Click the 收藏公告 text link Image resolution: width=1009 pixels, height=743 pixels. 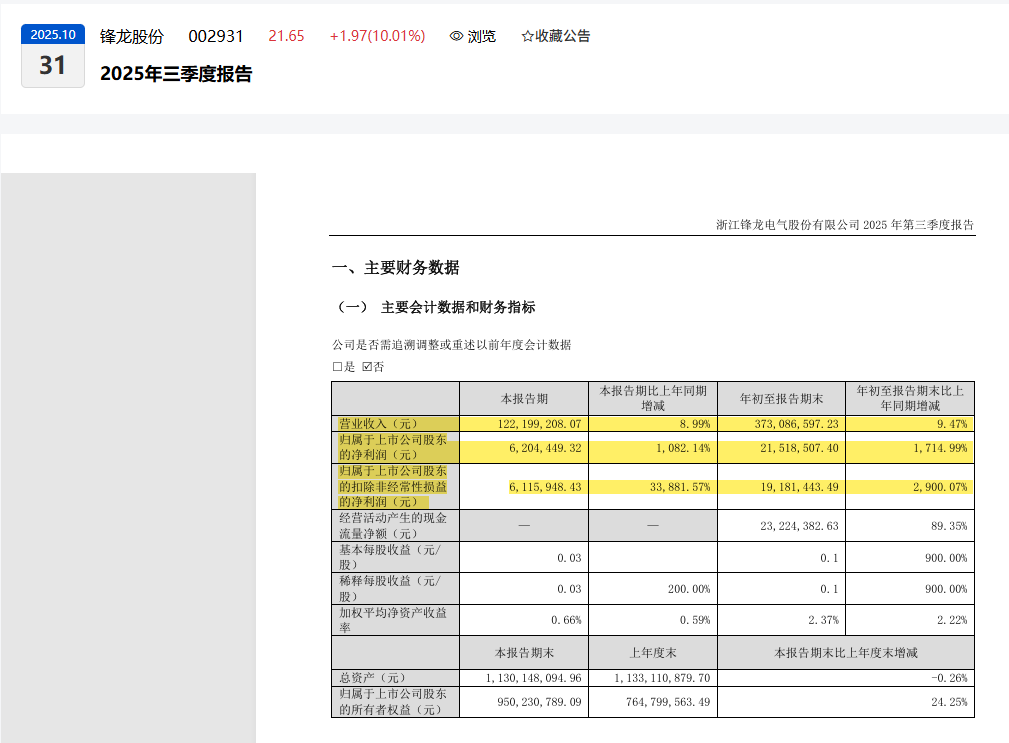563,36
